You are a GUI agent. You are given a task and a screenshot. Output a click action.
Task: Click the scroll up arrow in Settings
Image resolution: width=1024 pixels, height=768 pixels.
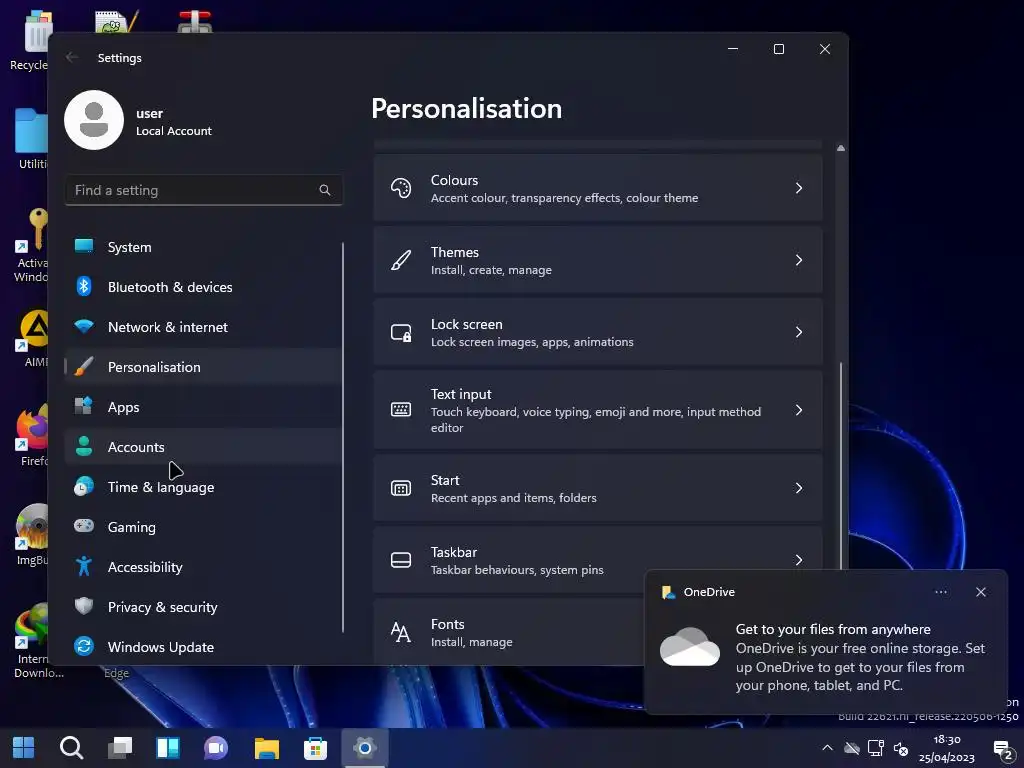pos(840,148)
